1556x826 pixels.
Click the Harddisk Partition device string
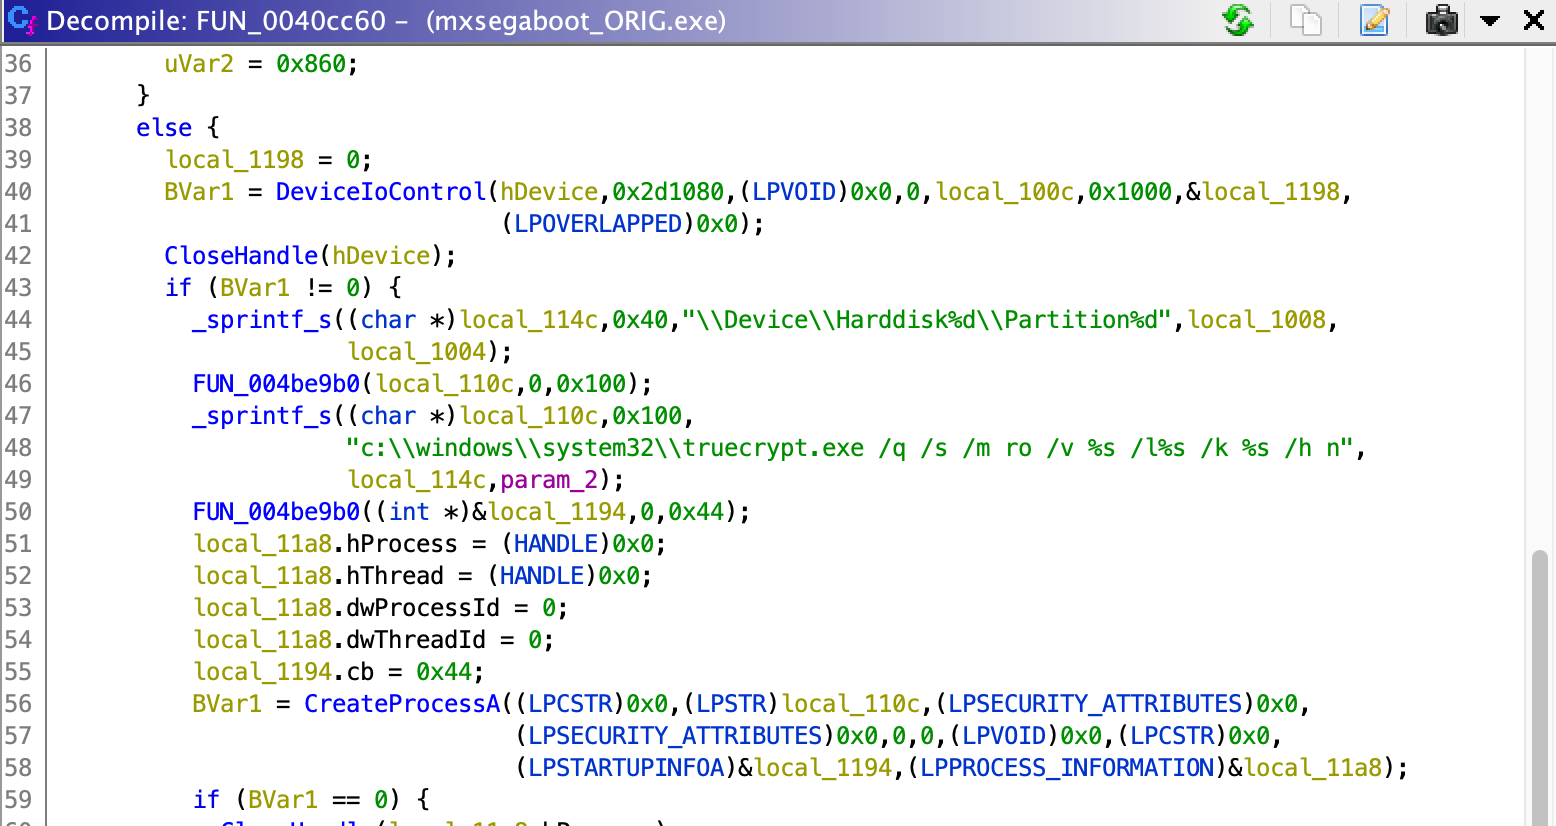point(927,319)
